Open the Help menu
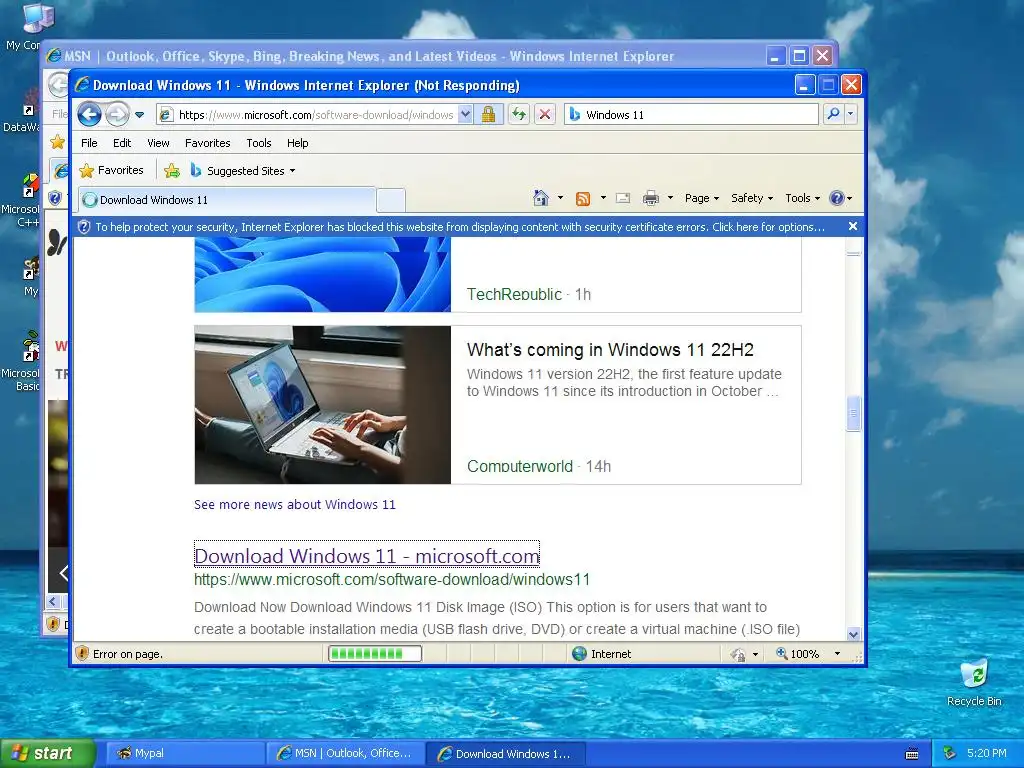This screenshot has height=768, width=1024. tap(297, 143)
